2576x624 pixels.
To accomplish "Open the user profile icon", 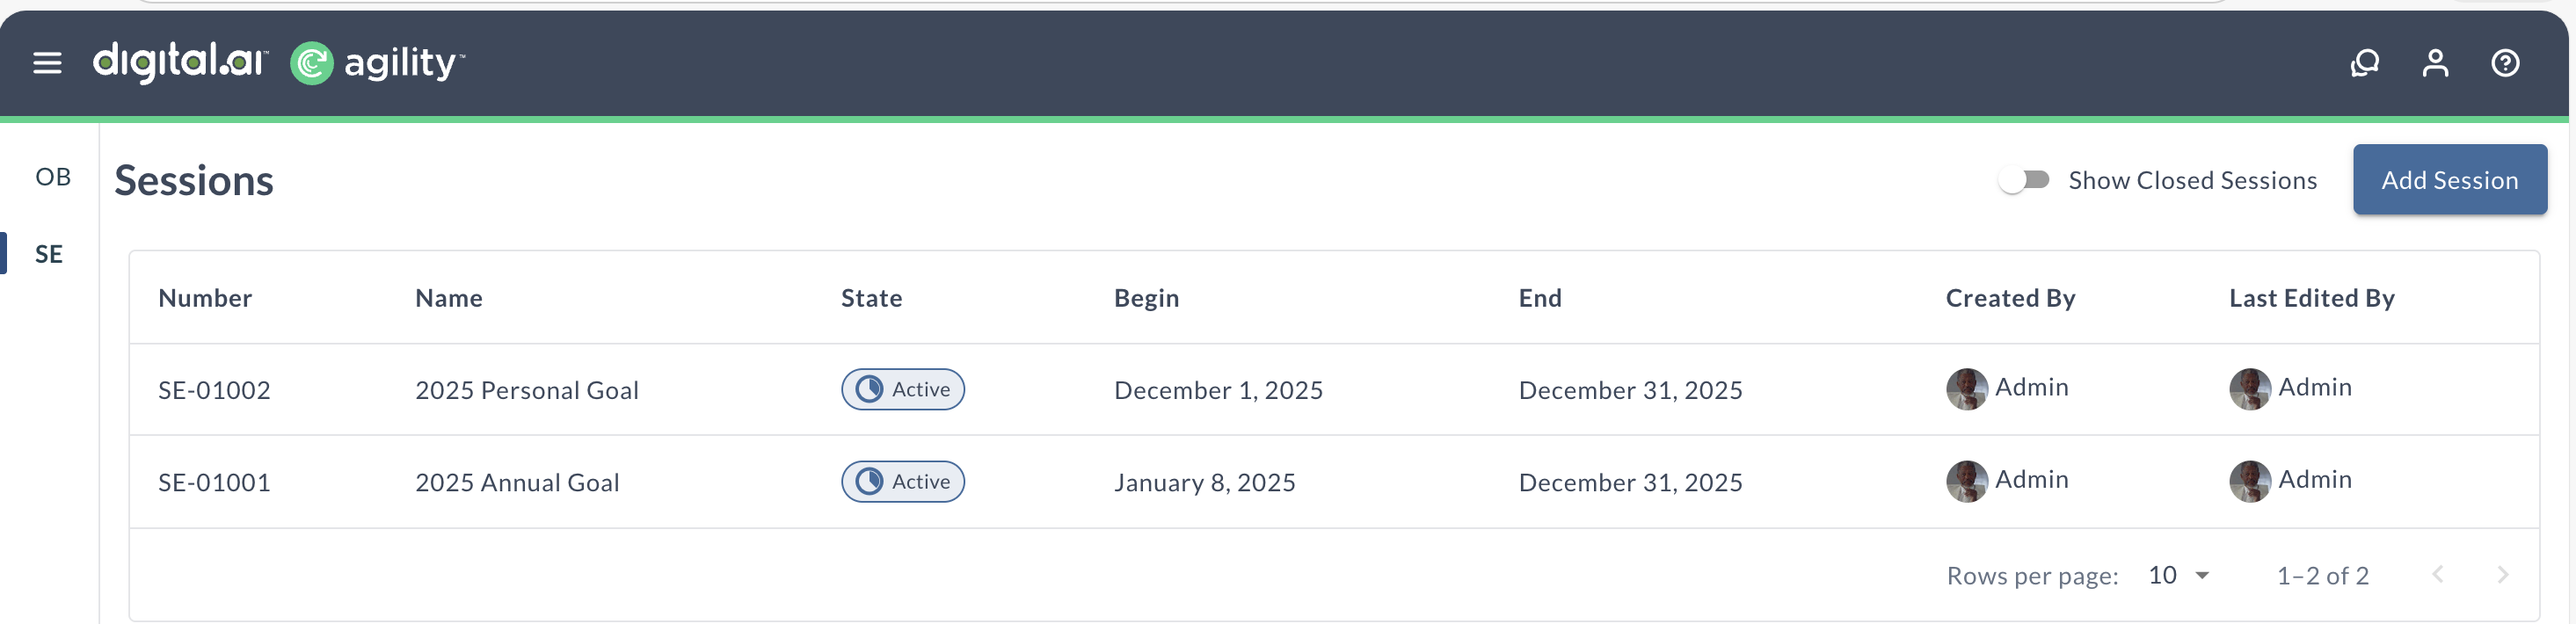I will tap(2435, 63).
